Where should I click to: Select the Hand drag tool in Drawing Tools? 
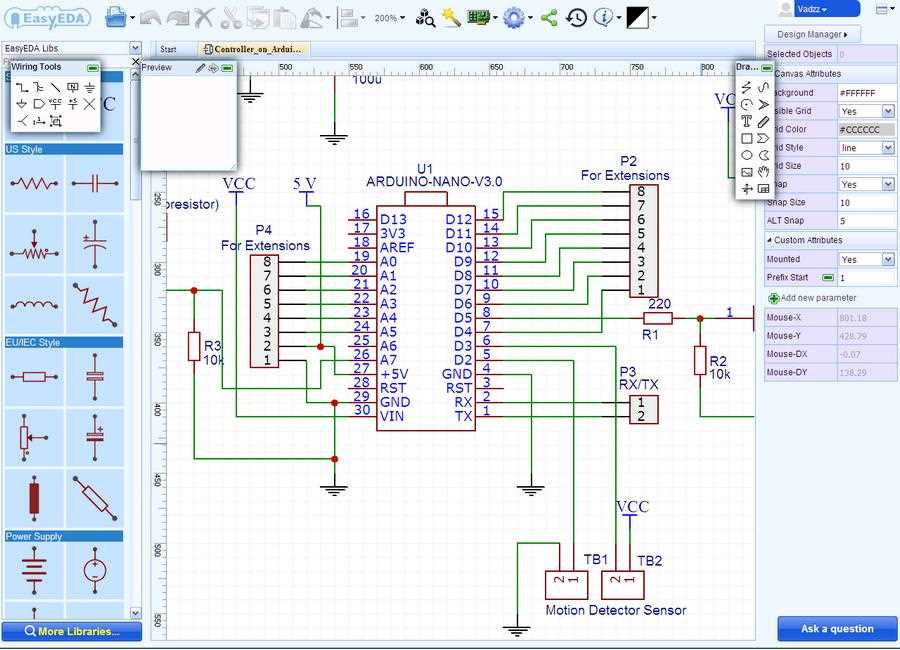click(763, 172)
